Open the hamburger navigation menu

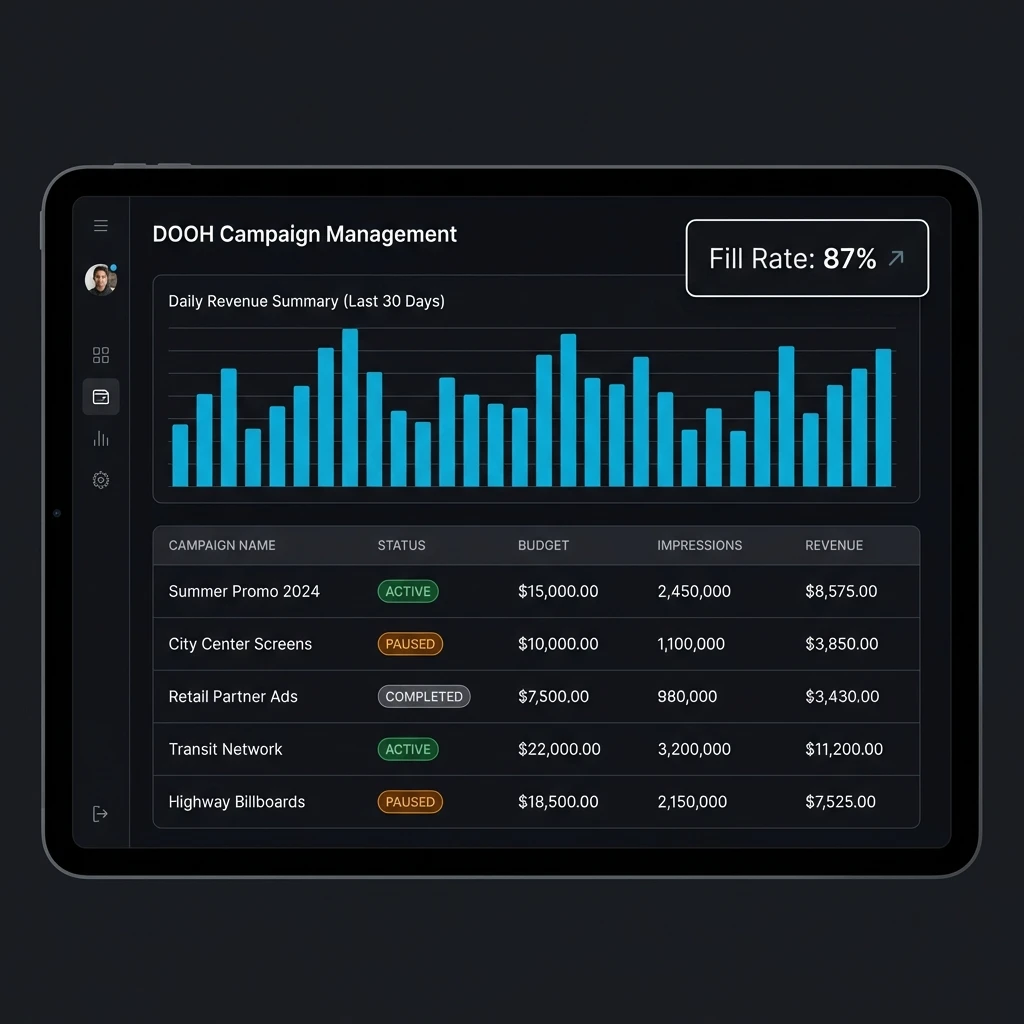coord(100,225)
